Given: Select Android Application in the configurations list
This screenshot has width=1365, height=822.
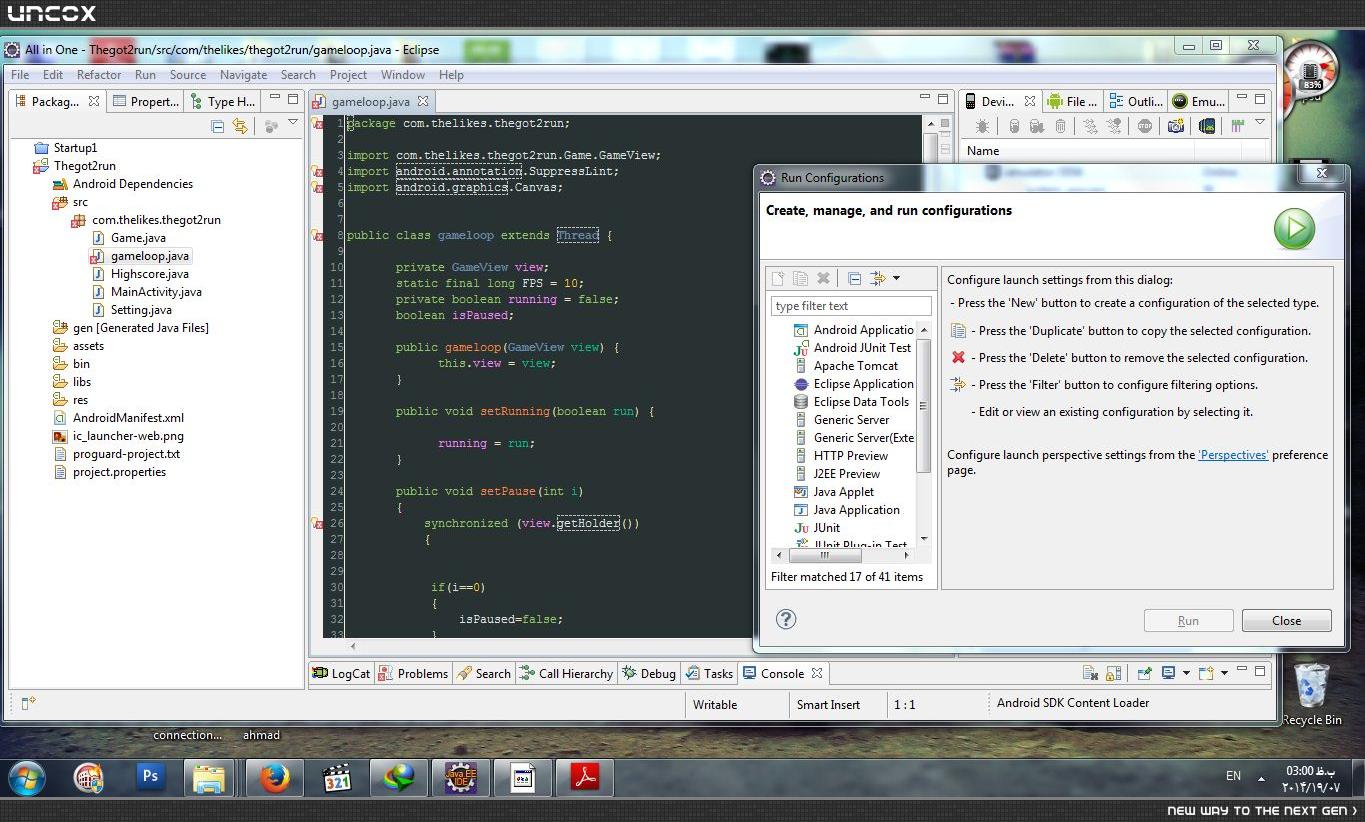Looking at the screenshot, I should coord(853,329).
